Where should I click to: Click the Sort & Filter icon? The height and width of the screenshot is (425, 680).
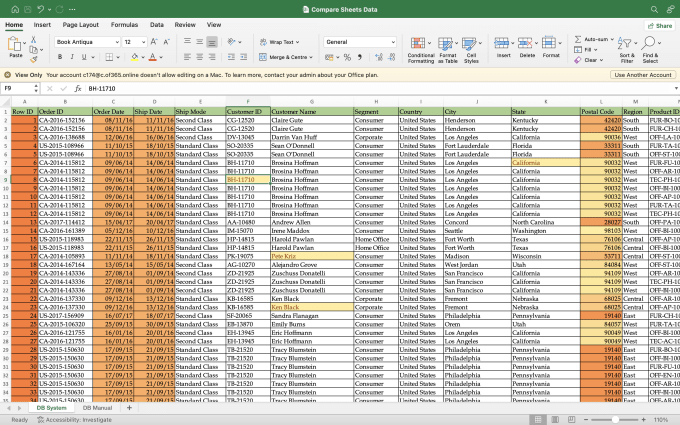pyautogui.click(x=624, y=43)
